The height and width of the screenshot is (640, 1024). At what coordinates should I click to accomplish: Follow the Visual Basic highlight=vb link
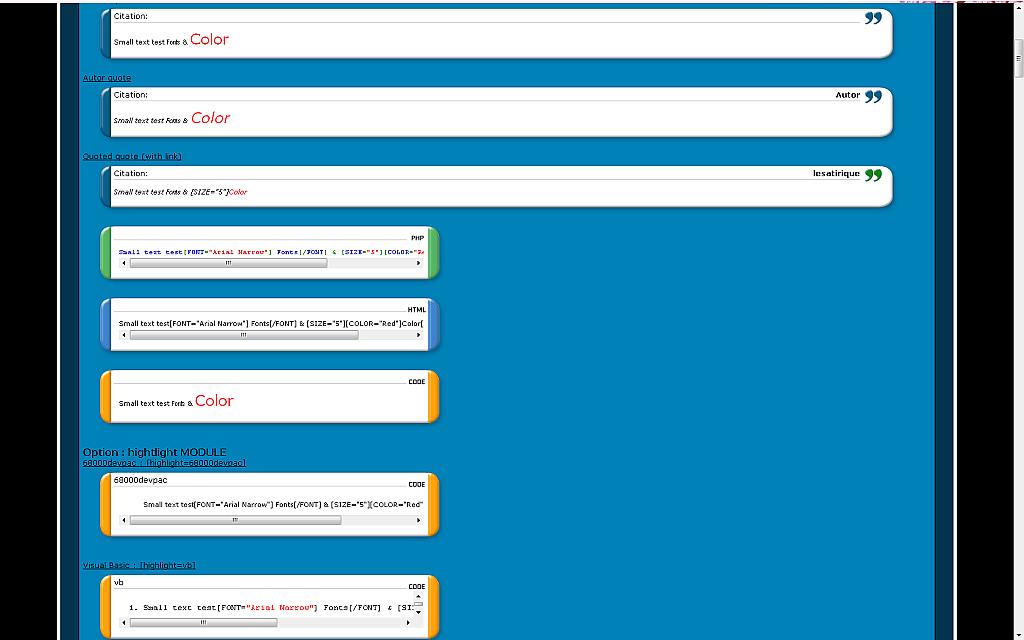(139, 565)
